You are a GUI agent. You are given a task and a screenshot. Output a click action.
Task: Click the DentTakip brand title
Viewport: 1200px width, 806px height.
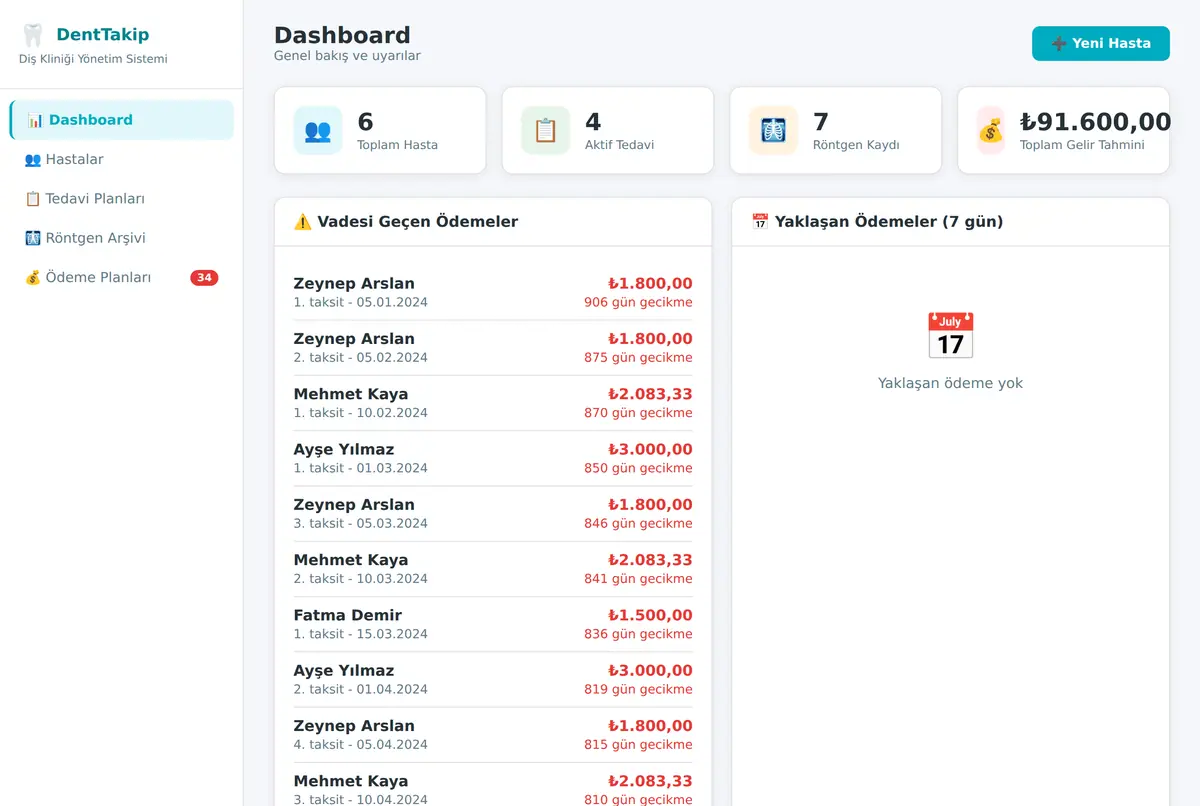103,35
